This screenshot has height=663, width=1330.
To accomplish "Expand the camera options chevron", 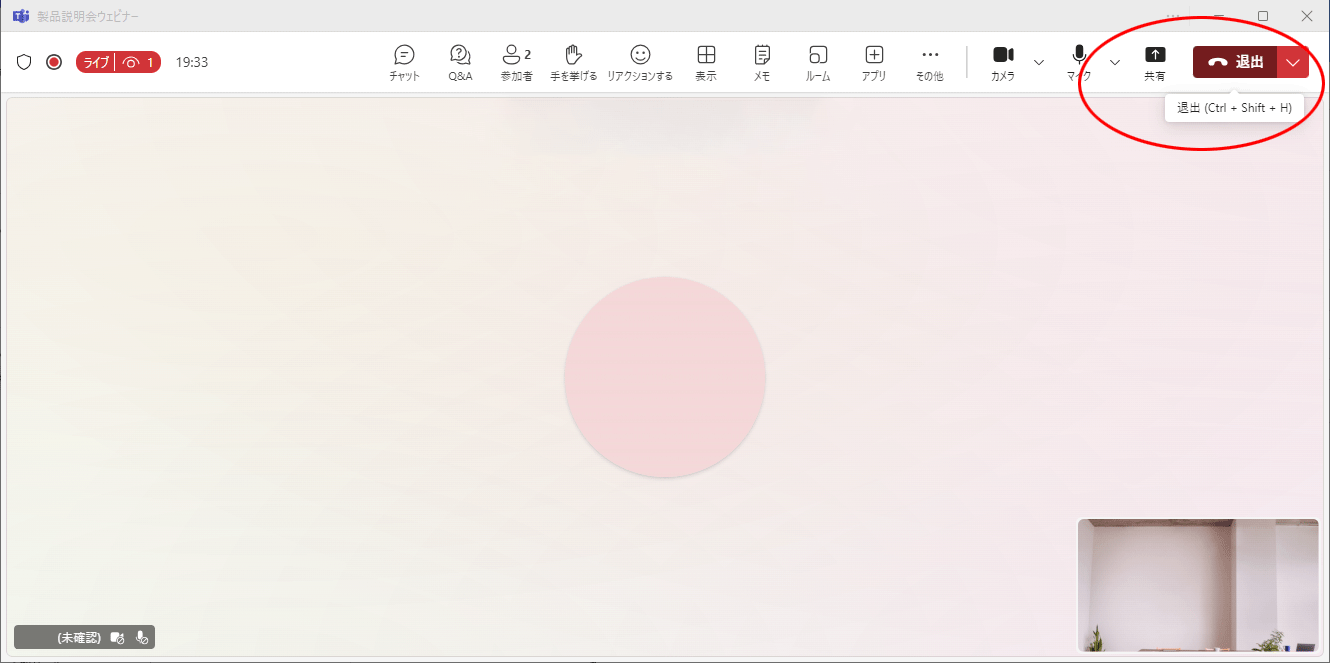I will click(1038, 62).
